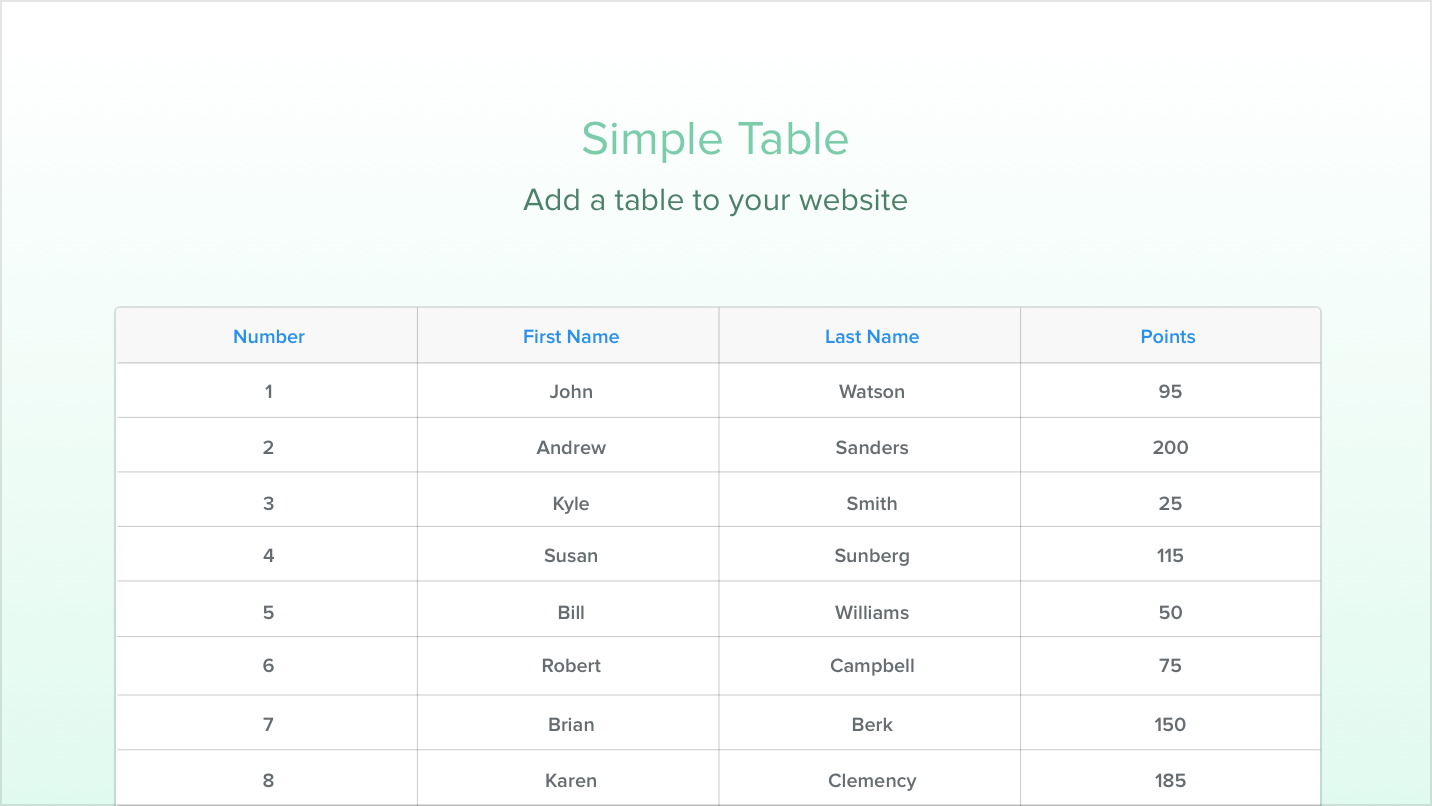Select the cell showing Karen

[569, 779]
